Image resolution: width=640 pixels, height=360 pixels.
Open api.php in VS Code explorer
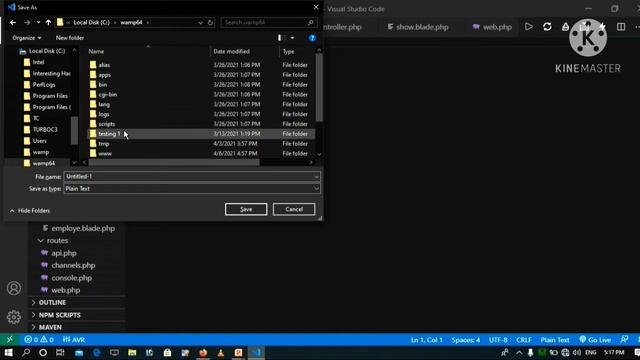coord(64,253)
